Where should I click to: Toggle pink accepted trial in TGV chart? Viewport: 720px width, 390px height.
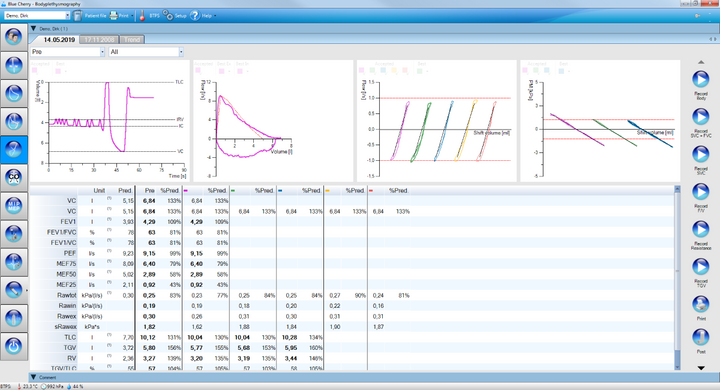coord(525,71)
